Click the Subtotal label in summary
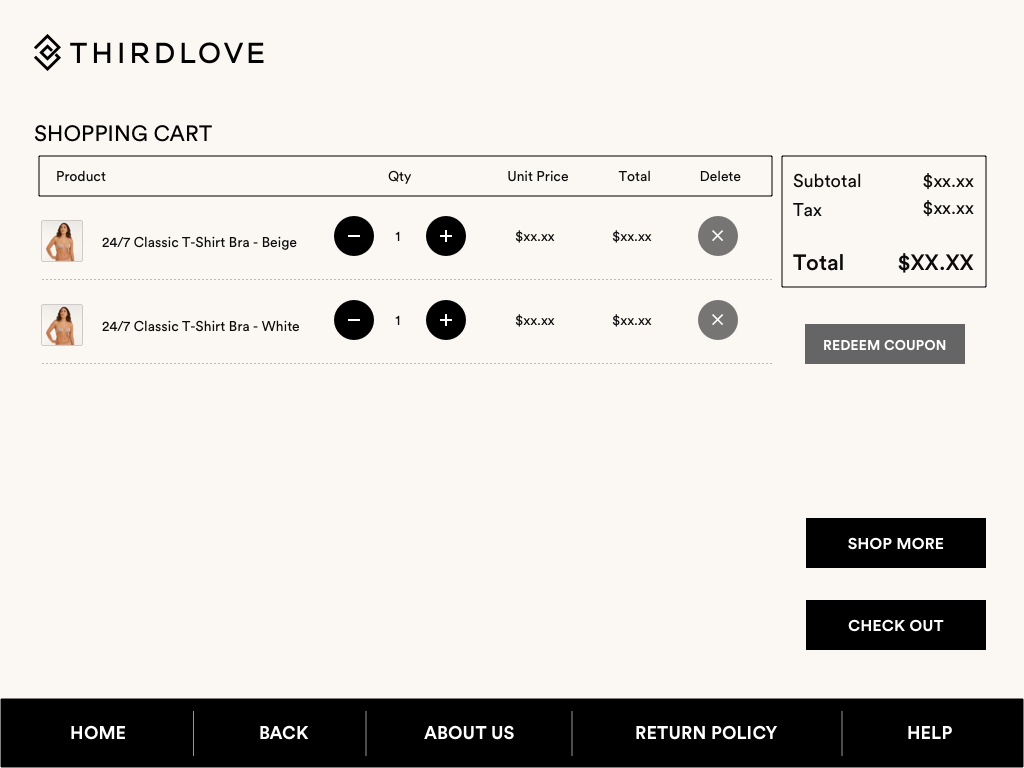Screen dimensions: 1024x768 [827, 181]
